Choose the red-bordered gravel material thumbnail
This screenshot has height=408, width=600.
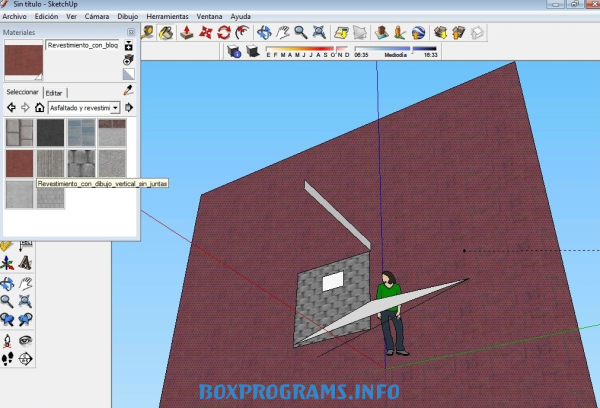112,132
